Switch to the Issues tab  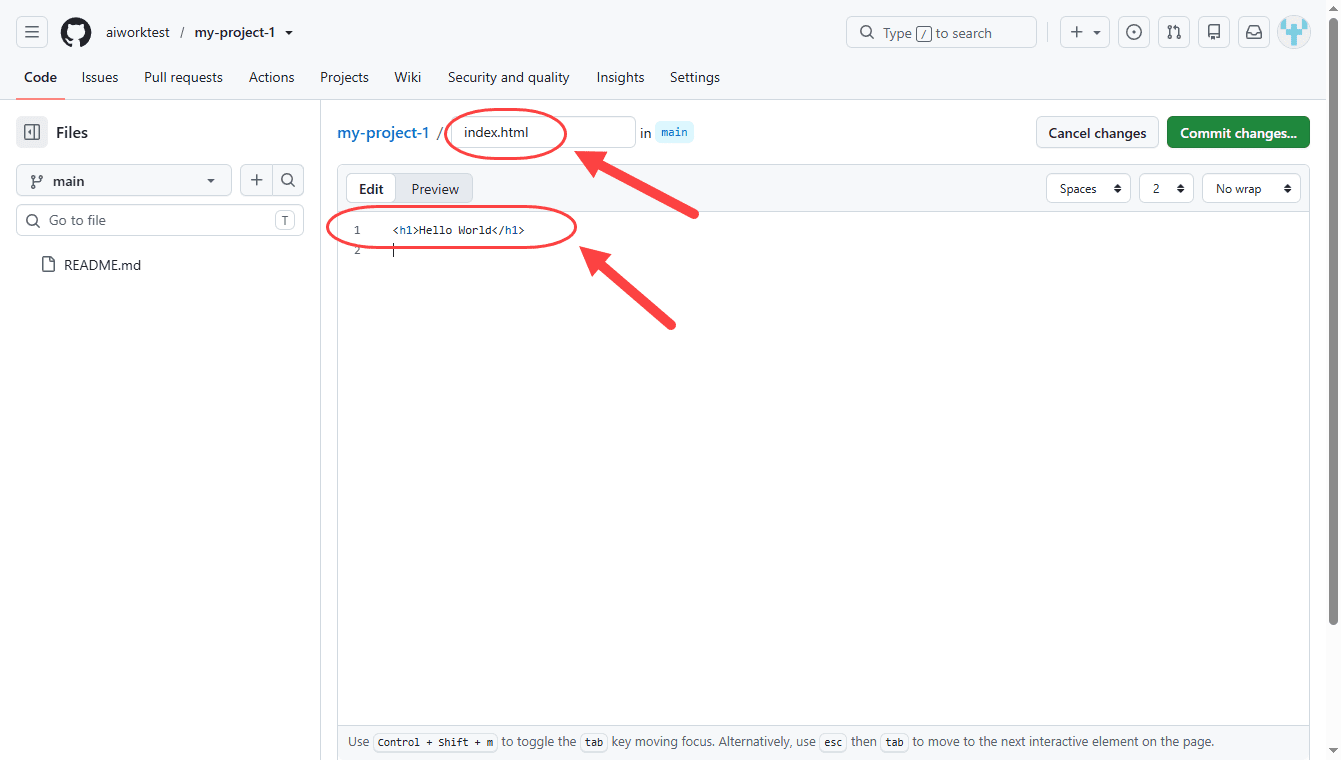[100, 77]
